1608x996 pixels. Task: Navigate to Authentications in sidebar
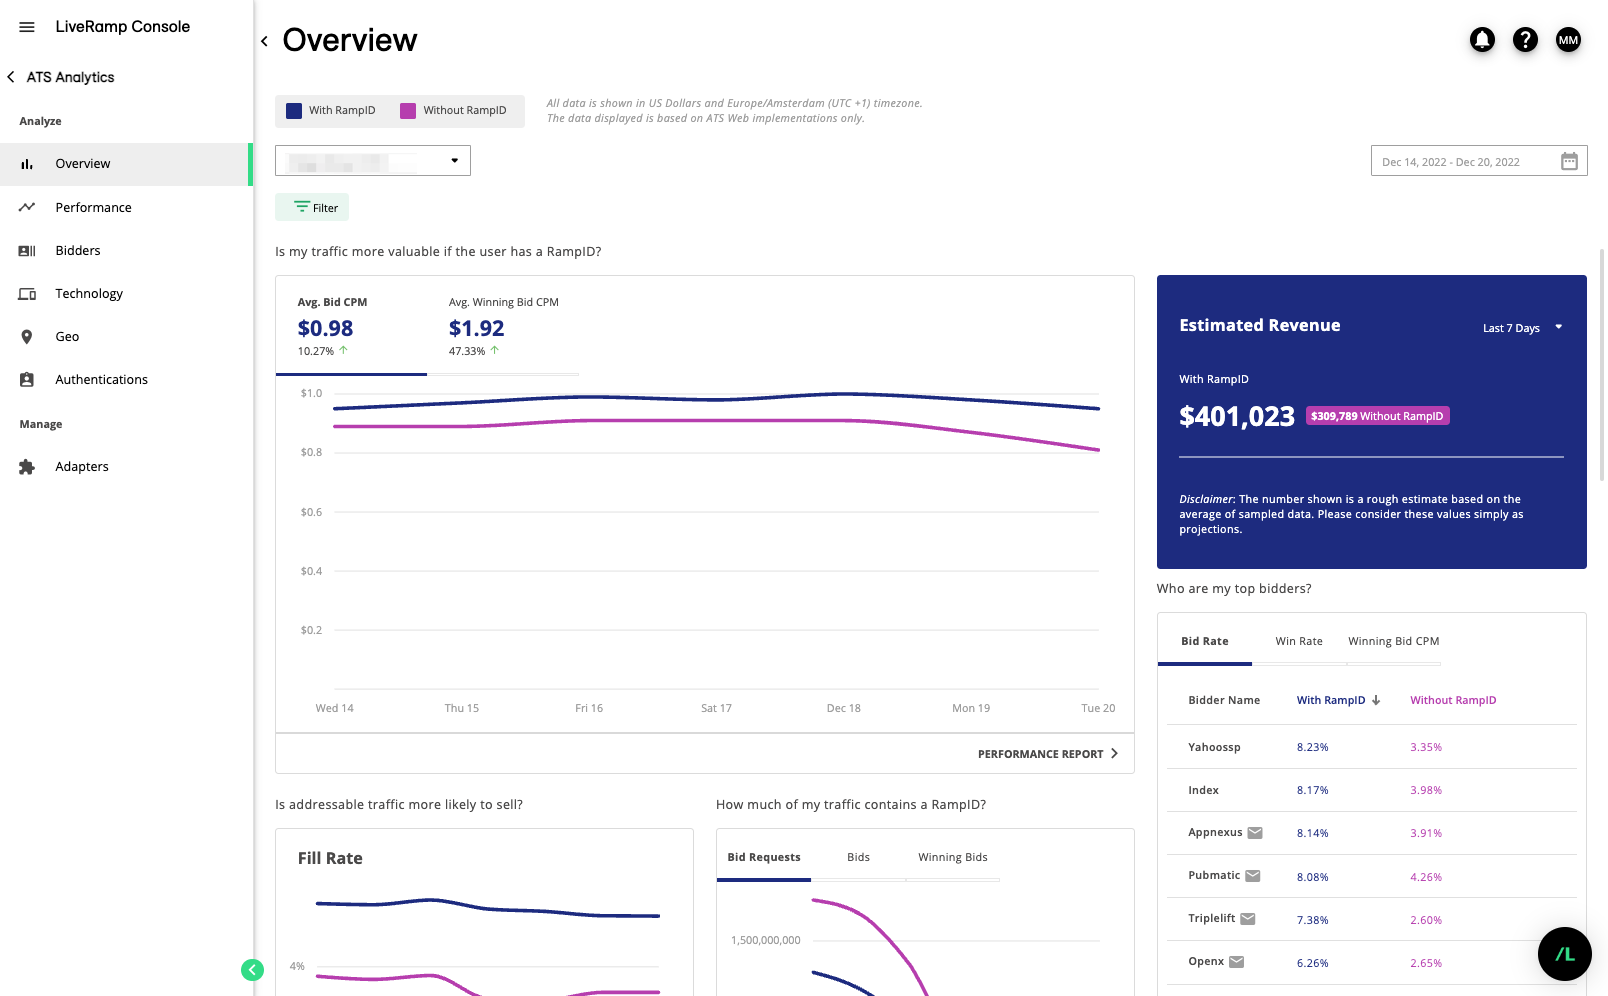pyautogui.click(x=125, y=380)
